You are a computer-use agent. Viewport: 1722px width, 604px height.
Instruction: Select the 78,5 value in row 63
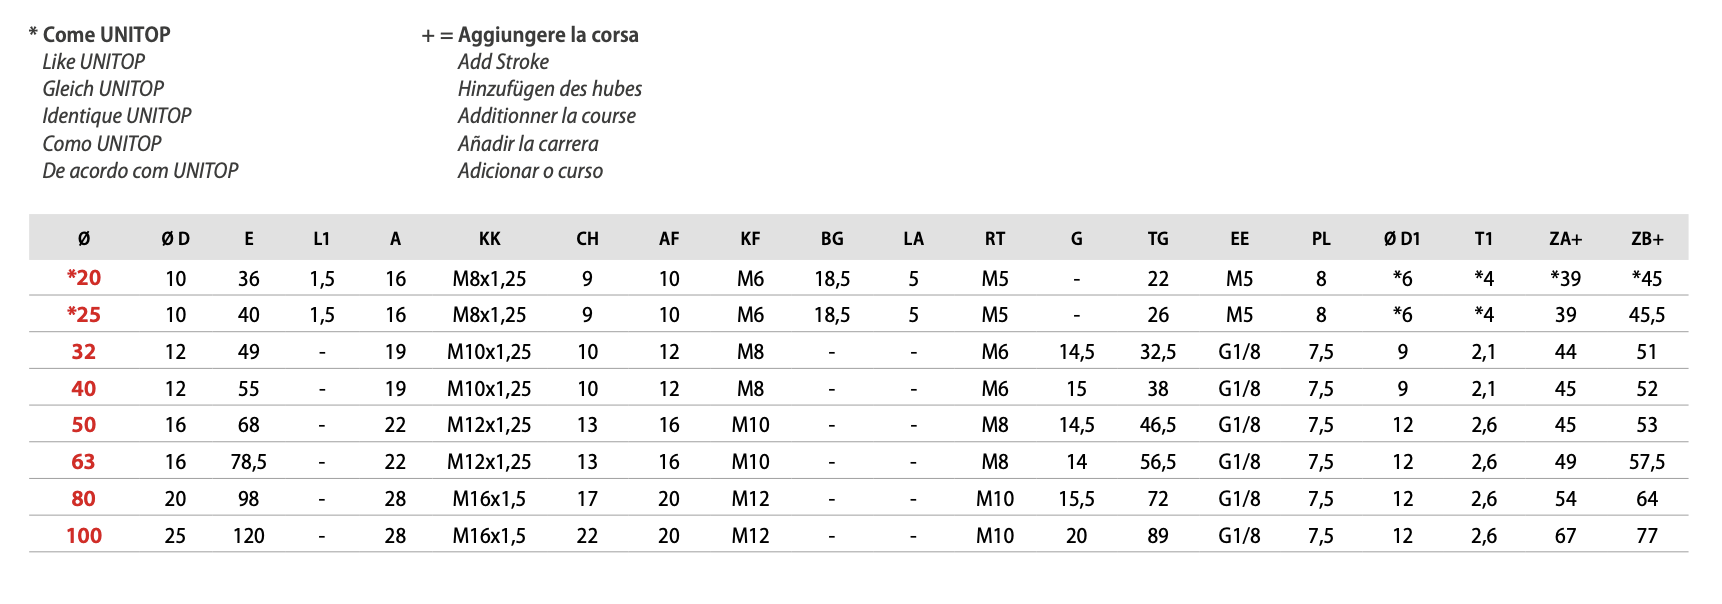249,462
